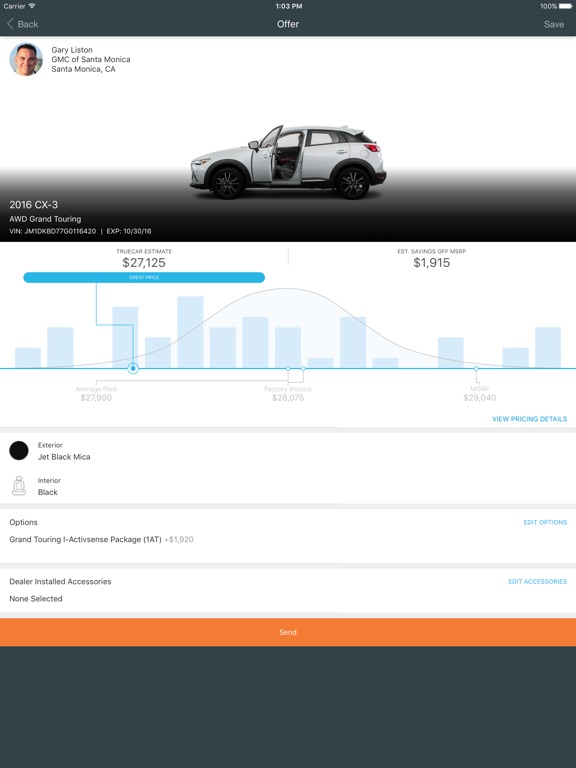The image size is (576, 768).
Task: Click the 'Black' interior color text
Action: [x=48, y=492]
